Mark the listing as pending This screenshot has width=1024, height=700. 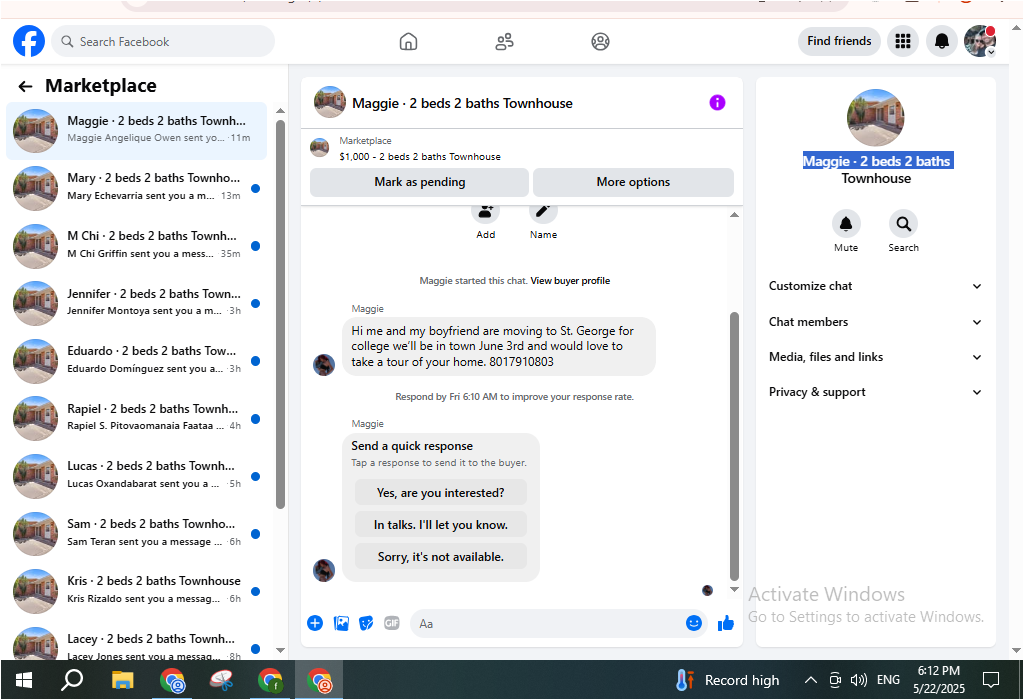tap(419, 182)
